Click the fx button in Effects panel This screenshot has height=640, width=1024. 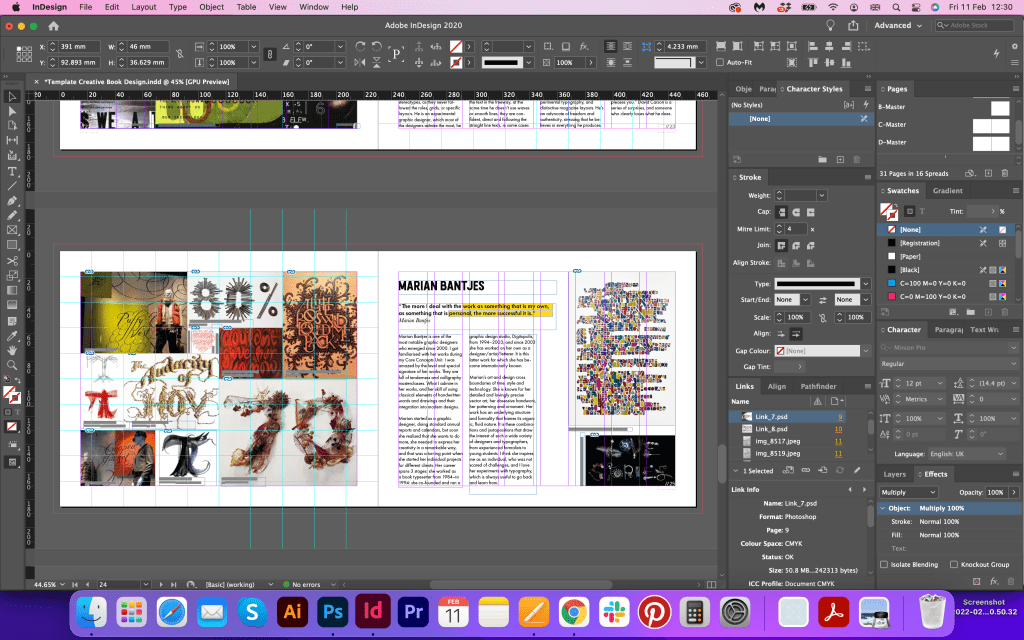(996, 581)
